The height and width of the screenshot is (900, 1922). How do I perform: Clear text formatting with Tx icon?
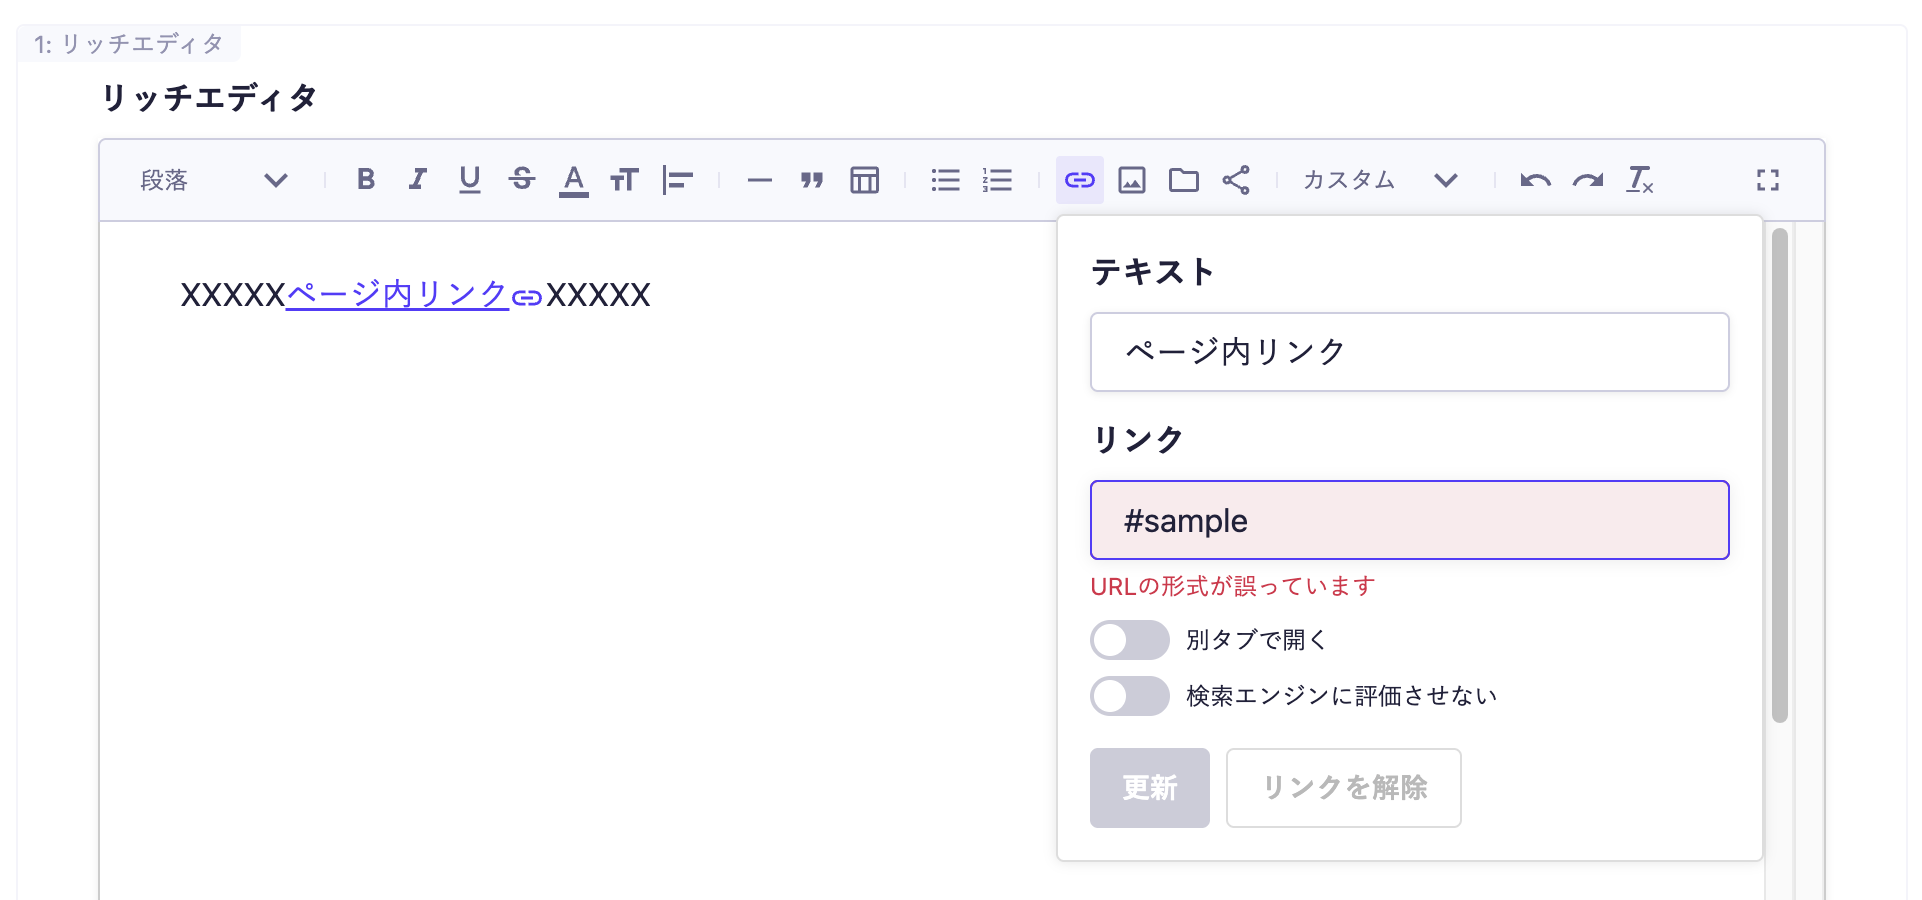click(1640, 180)
